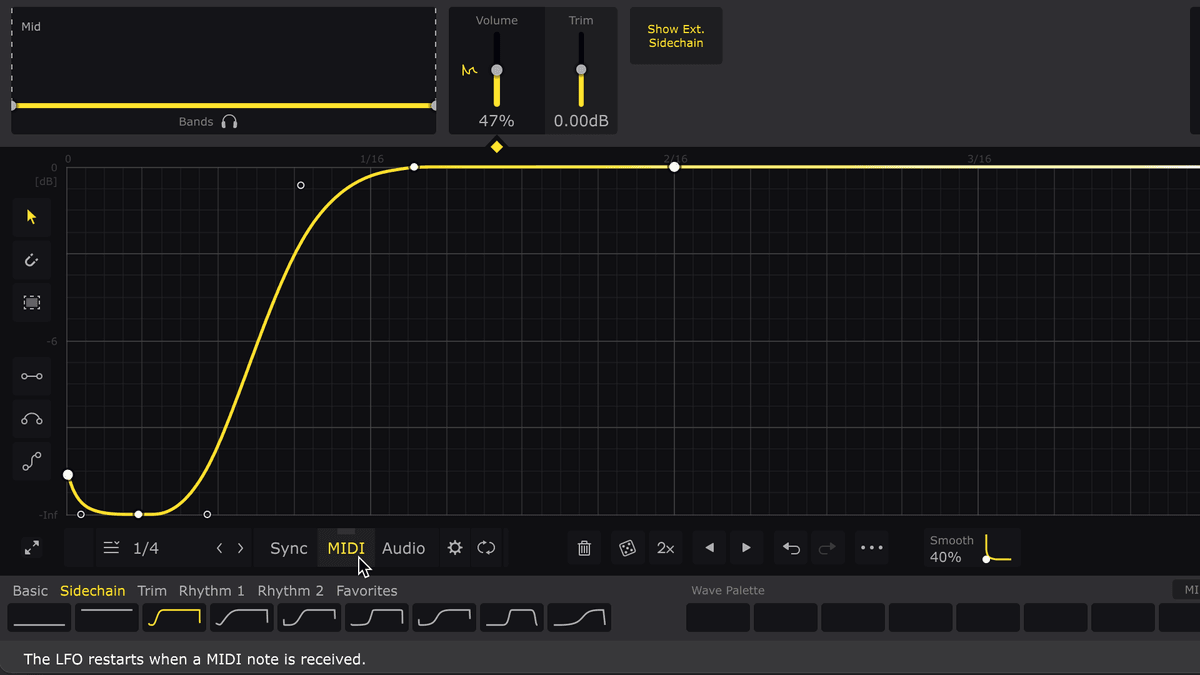Open the three dots more options menu

tap(872, 548)
